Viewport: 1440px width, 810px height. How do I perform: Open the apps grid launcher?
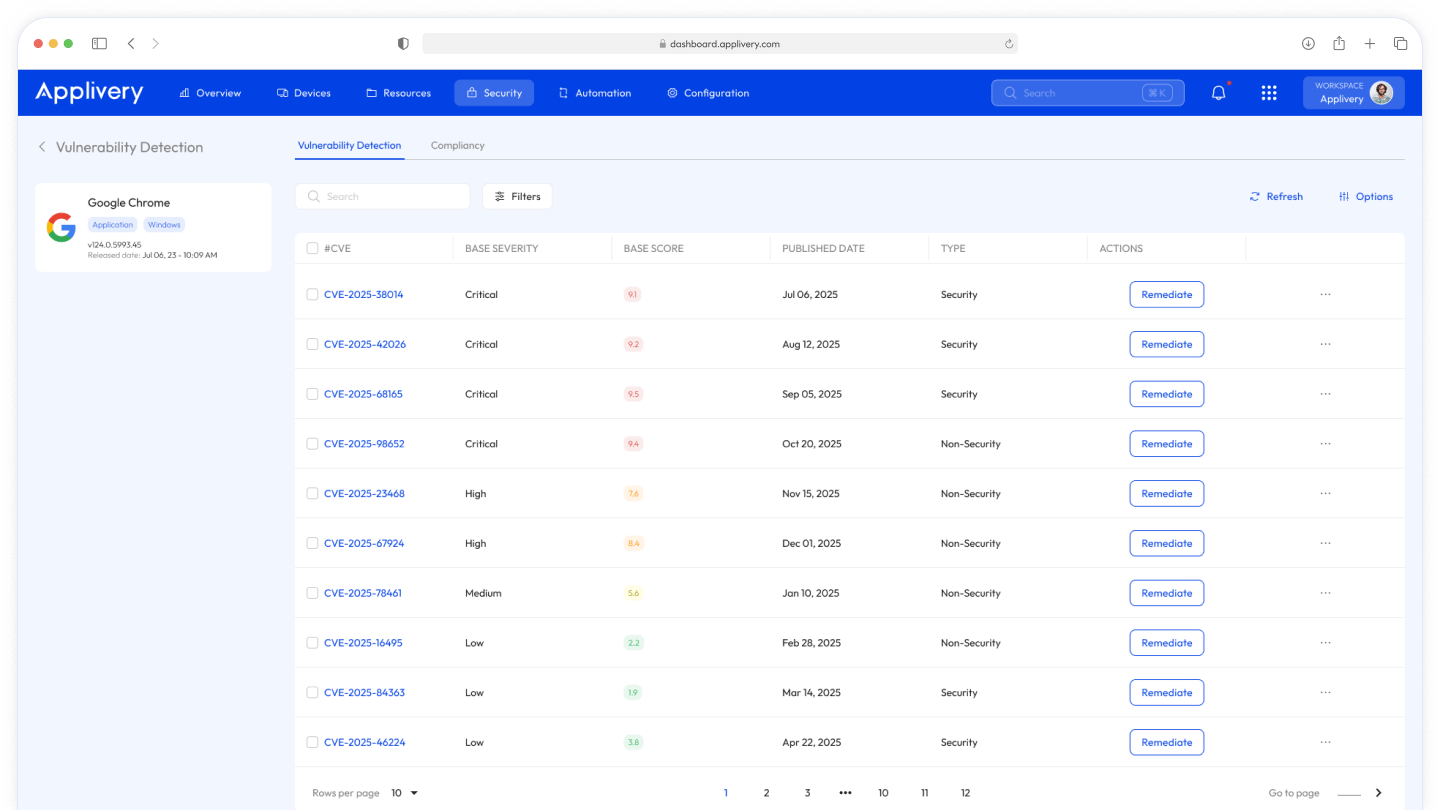pos(1268,92)
